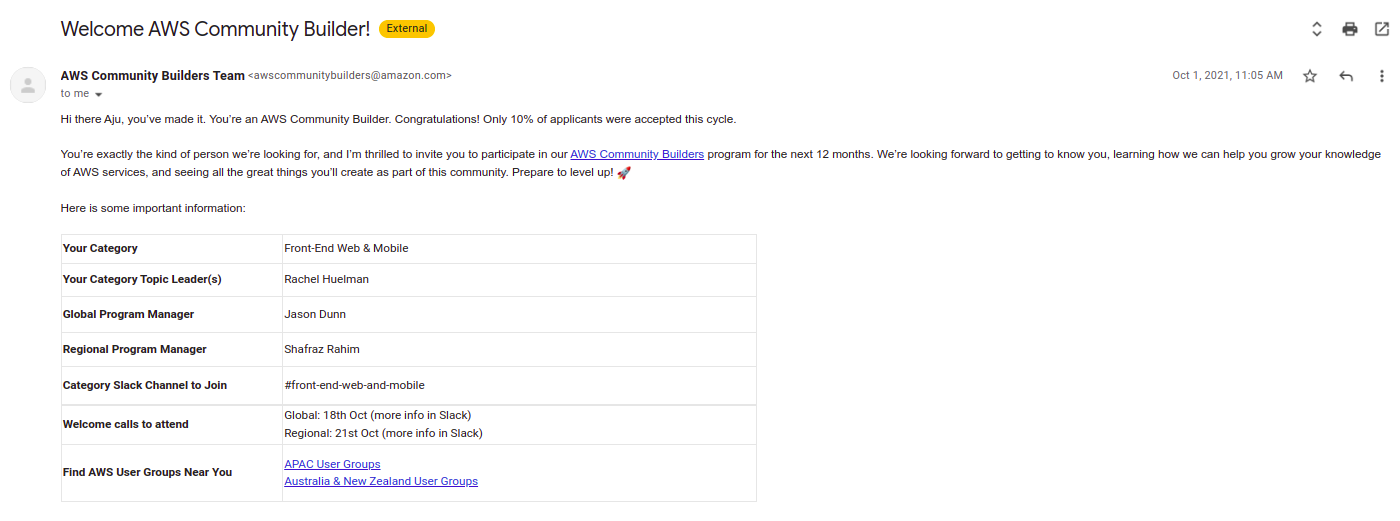
Task: Click the yellow External label
Action: point(407,28)
